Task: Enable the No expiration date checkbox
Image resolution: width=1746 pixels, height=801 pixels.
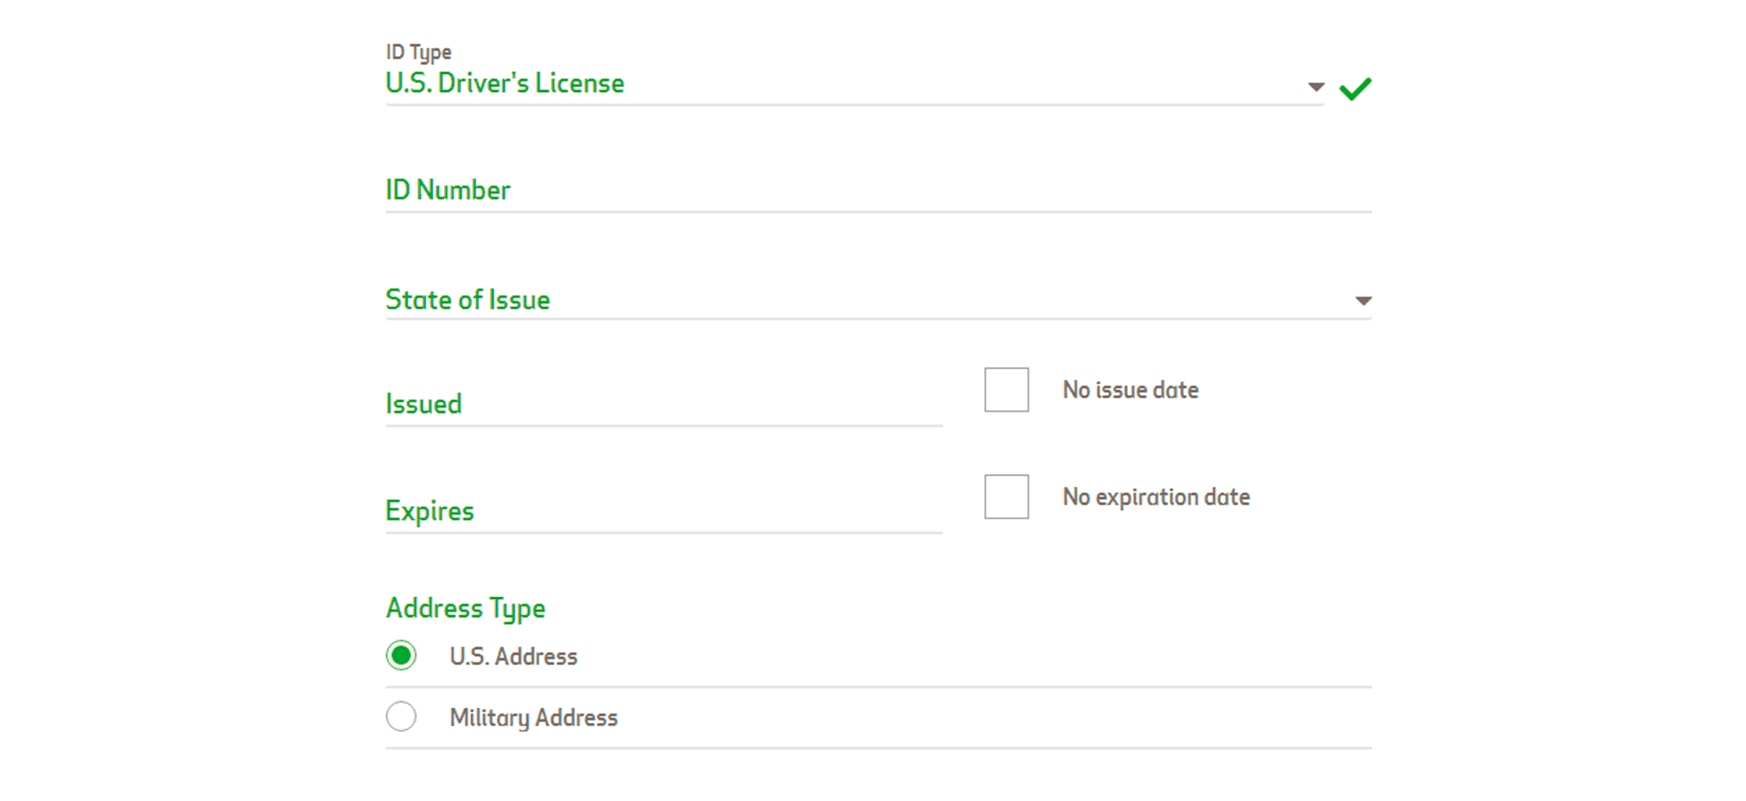Action: [1006, 497]
